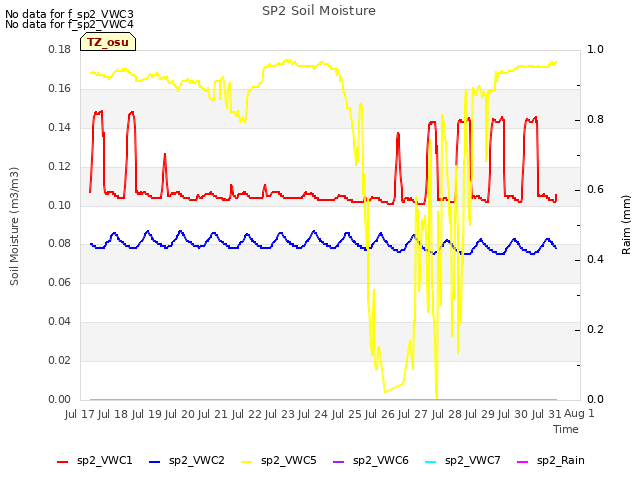Screen dimensions: 640x480
Task: Click the Jul 21 x-axis tick label
Action: point(214,414)
